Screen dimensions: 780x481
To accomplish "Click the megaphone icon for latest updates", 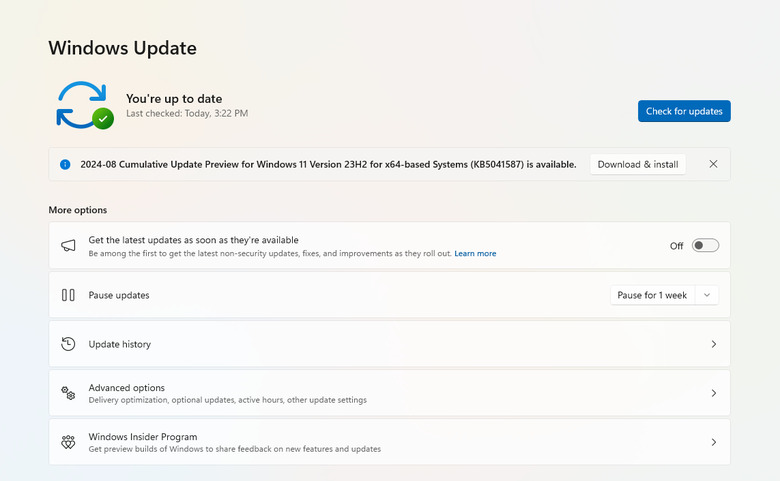I will (68, 246).
